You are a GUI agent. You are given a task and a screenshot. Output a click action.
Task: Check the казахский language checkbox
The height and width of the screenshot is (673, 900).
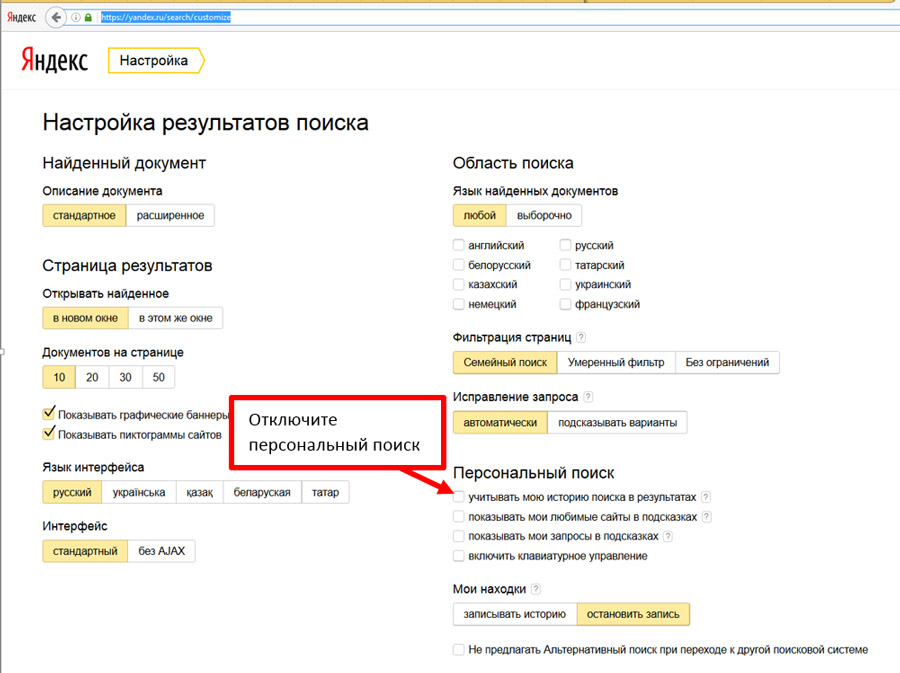[x=459, y=284]
